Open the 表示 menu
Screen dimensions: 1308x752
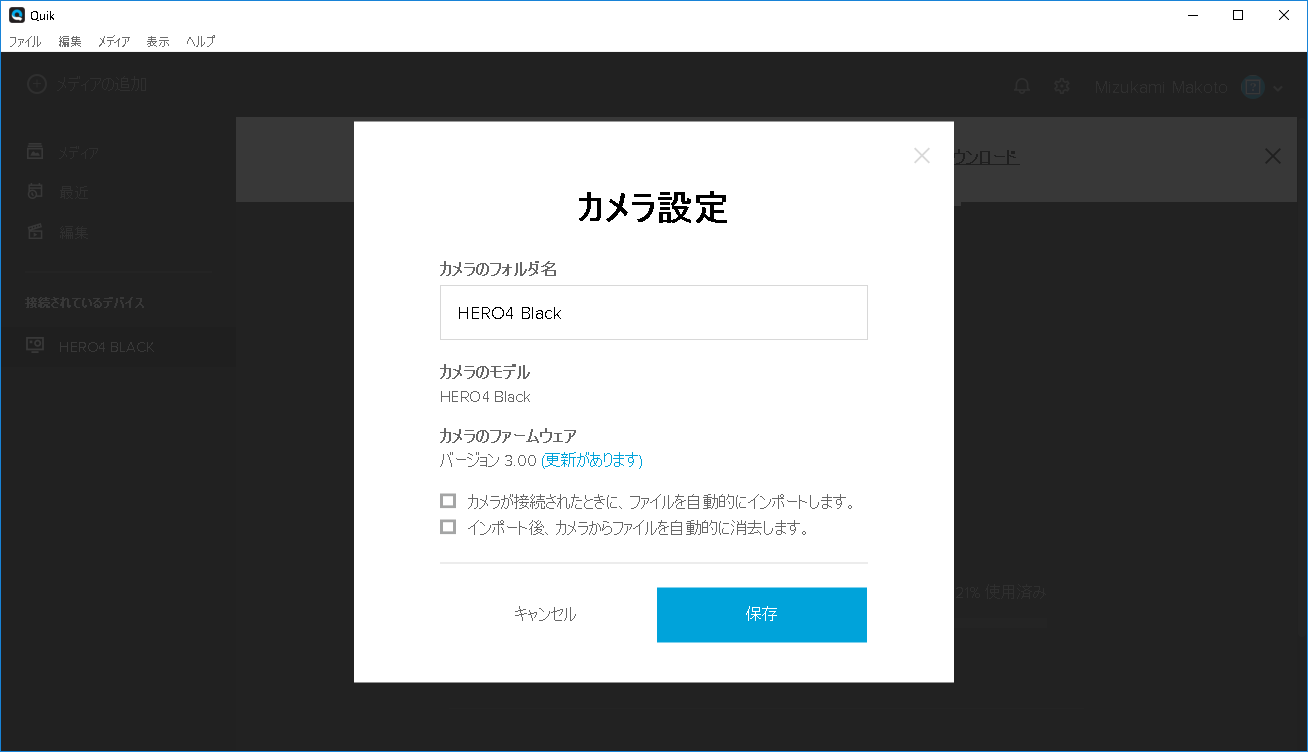157,41
